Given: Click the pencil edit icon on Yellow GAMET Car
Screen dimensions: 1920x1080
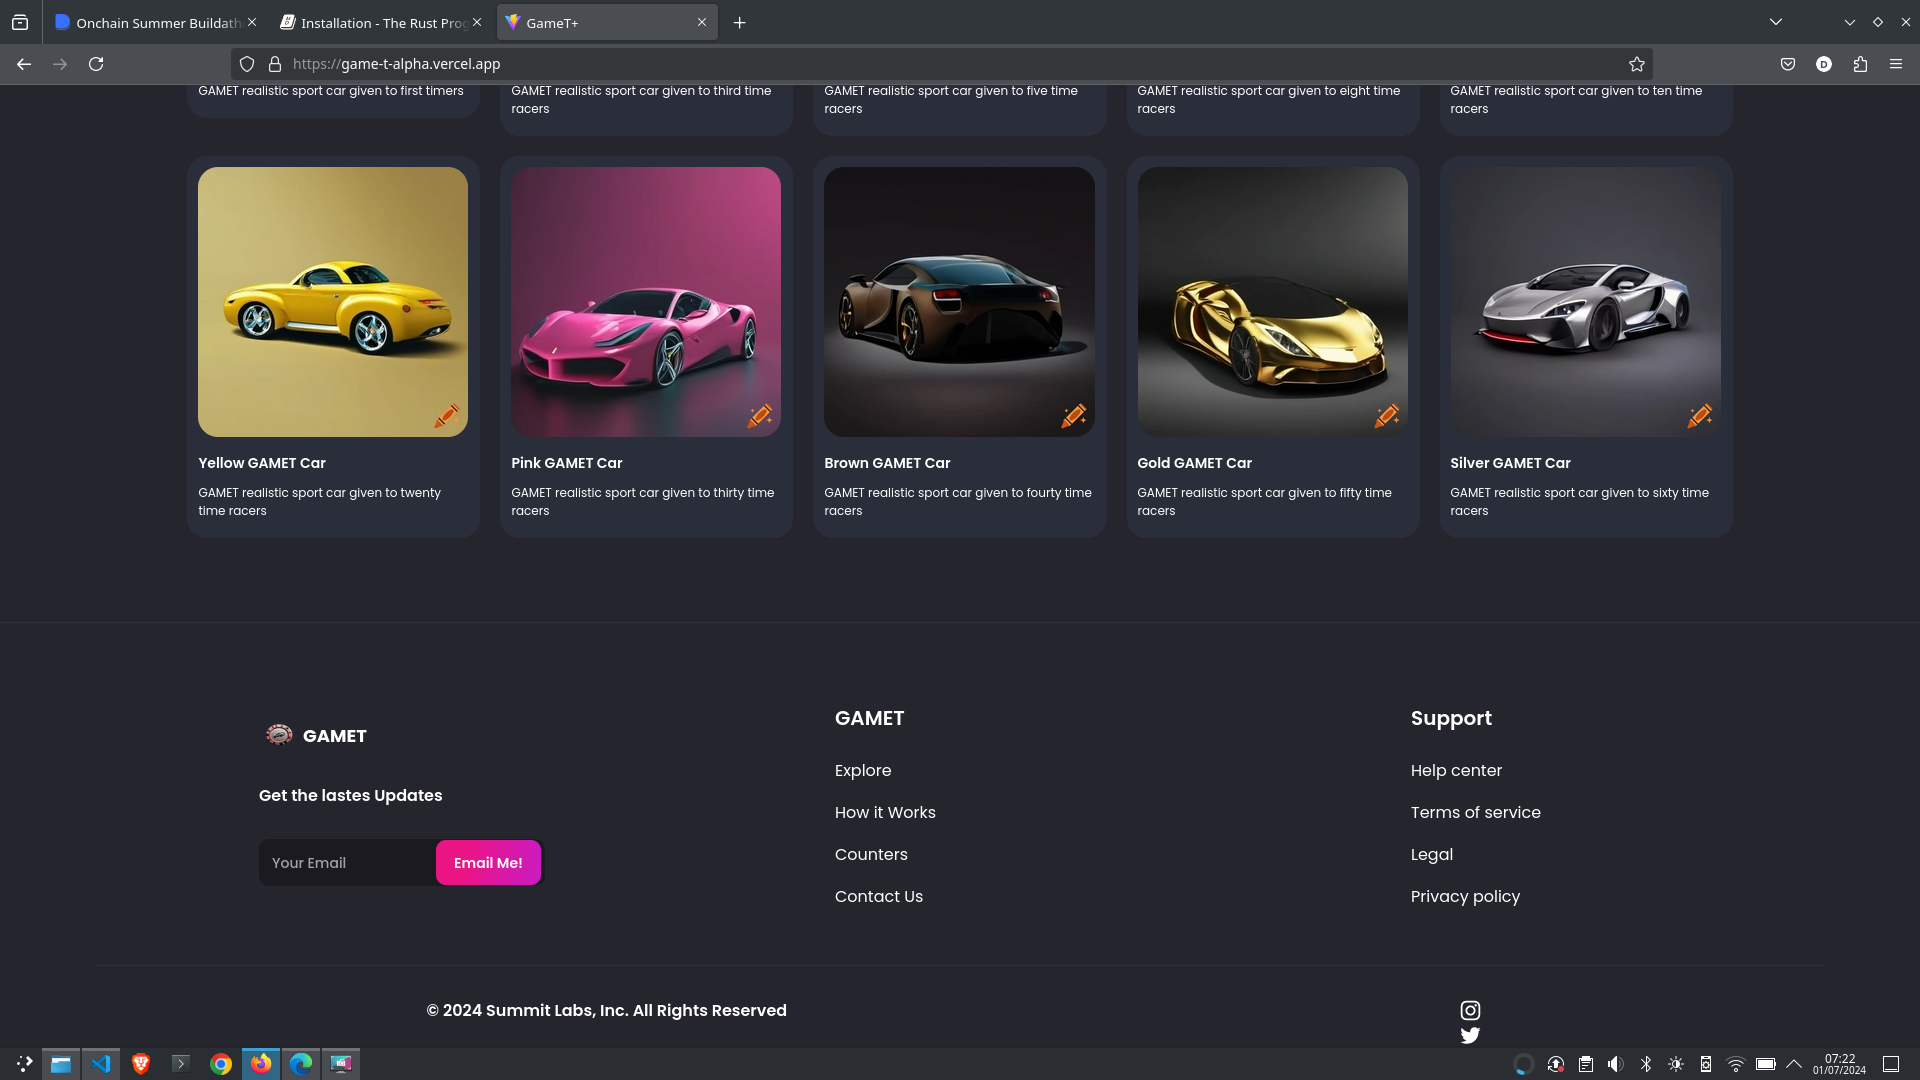Looking at the screenshot, I should (446, 415).
